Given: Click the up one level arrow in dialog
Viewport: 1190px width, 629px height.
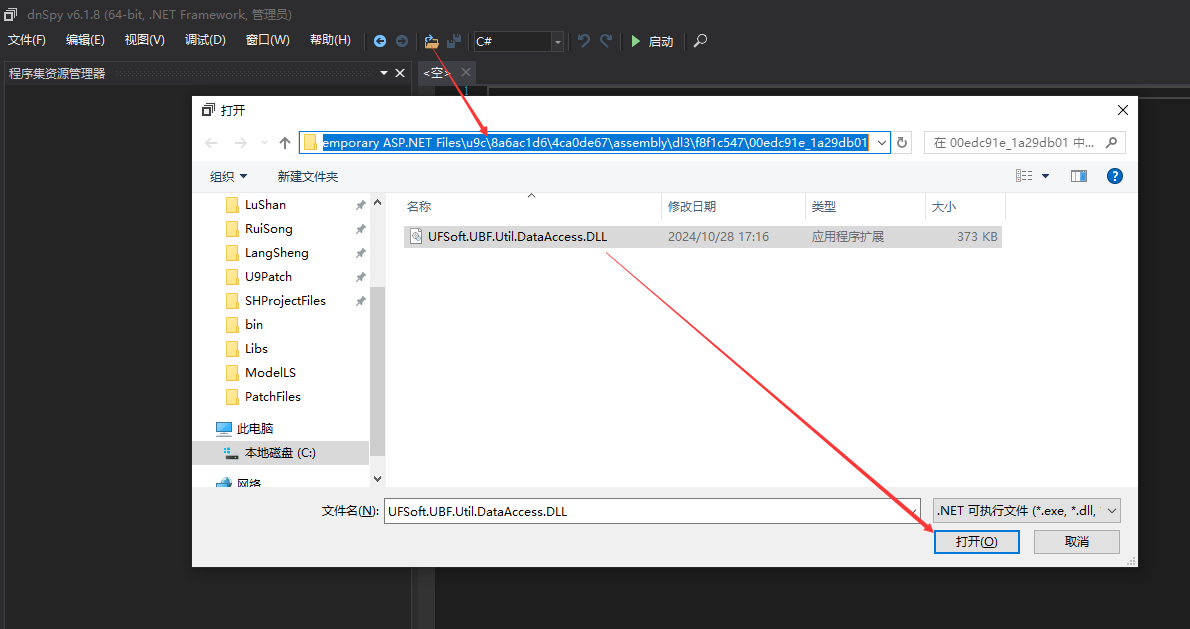Looking at the screenshot, I should (x=285, y=143).
